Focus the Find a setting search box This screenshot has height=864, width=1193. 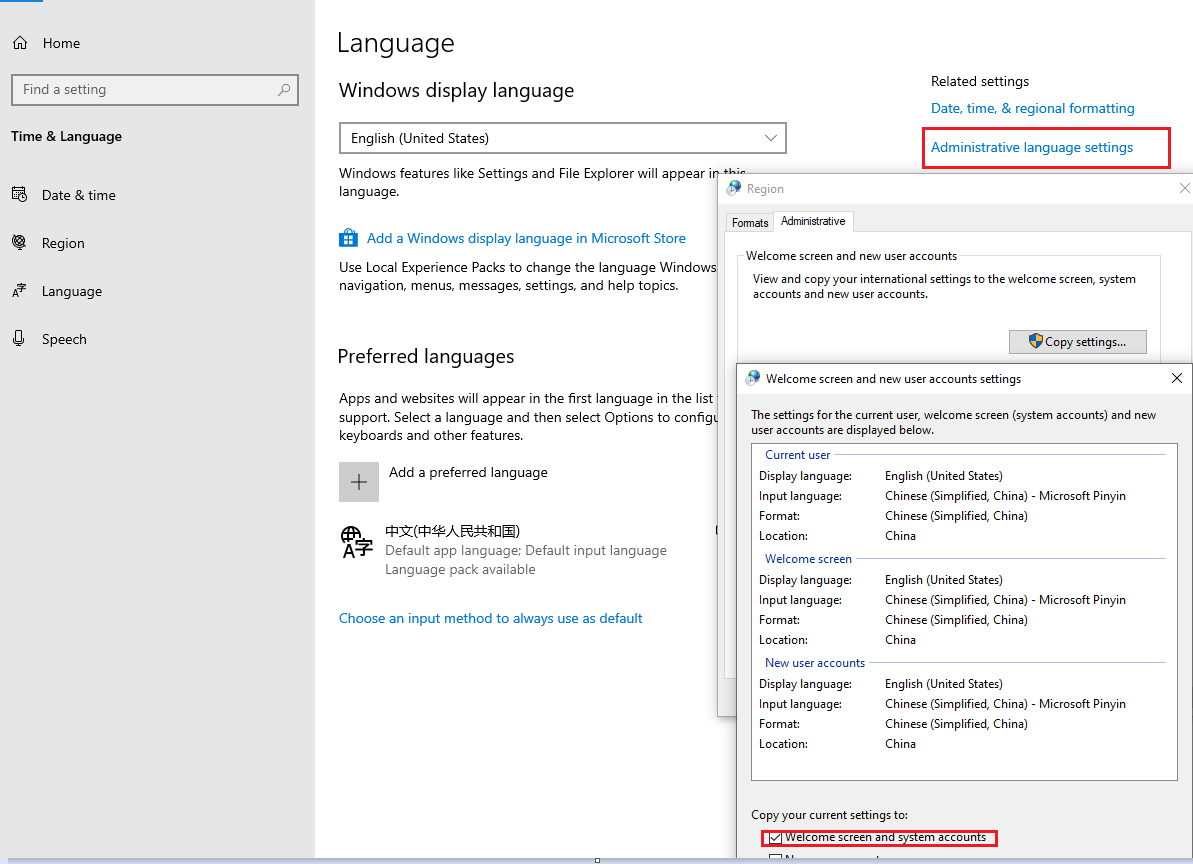tap(155, 90)
